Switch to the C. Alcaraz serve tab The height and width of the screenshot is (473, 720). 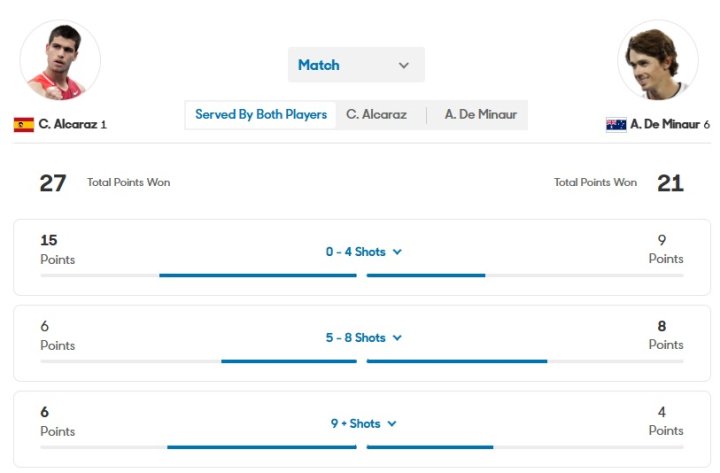tap(376, 115)
